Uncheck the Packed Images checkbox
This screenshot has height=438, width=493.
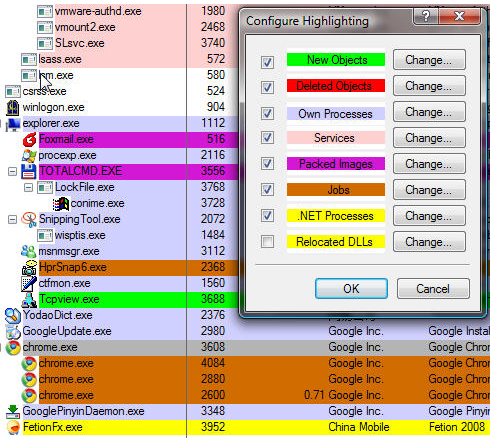pyautogui.click(x=267, y=164)
